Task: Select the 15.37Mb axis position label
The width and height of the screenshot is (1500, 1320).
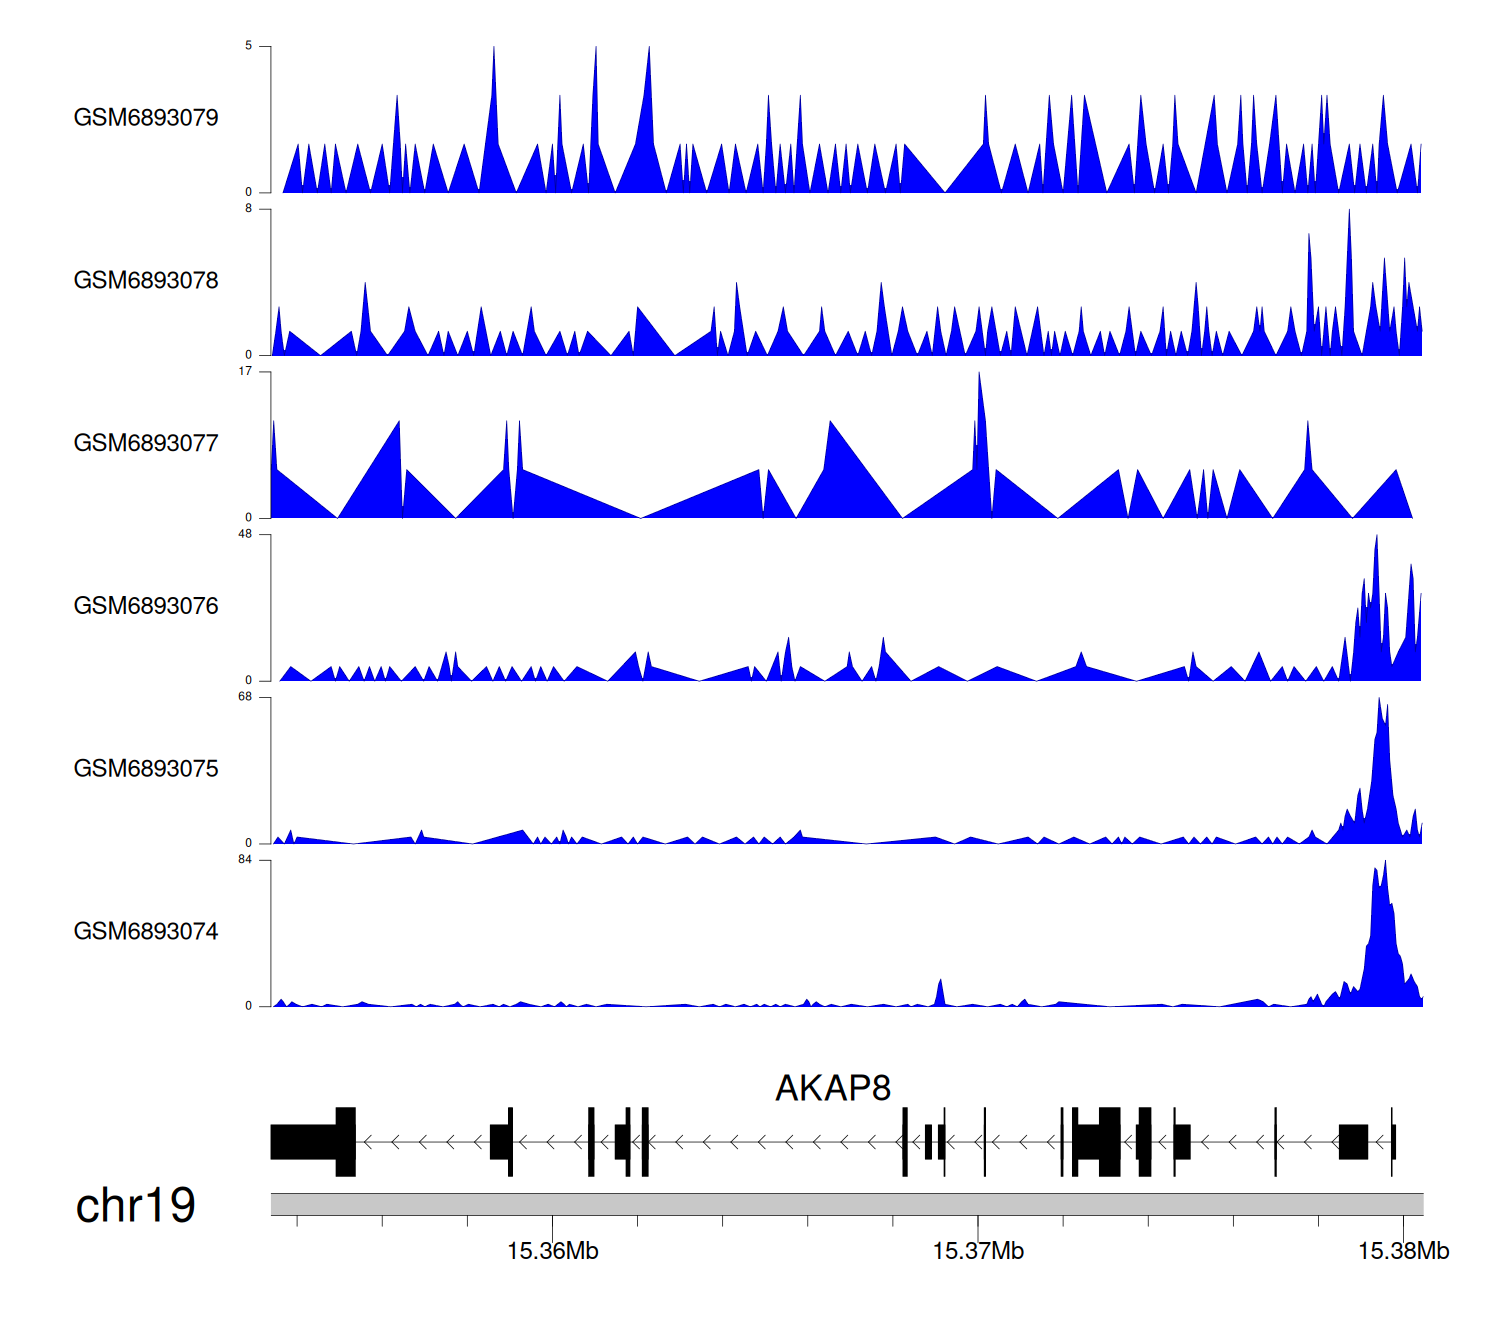Action: point(978,1251)
